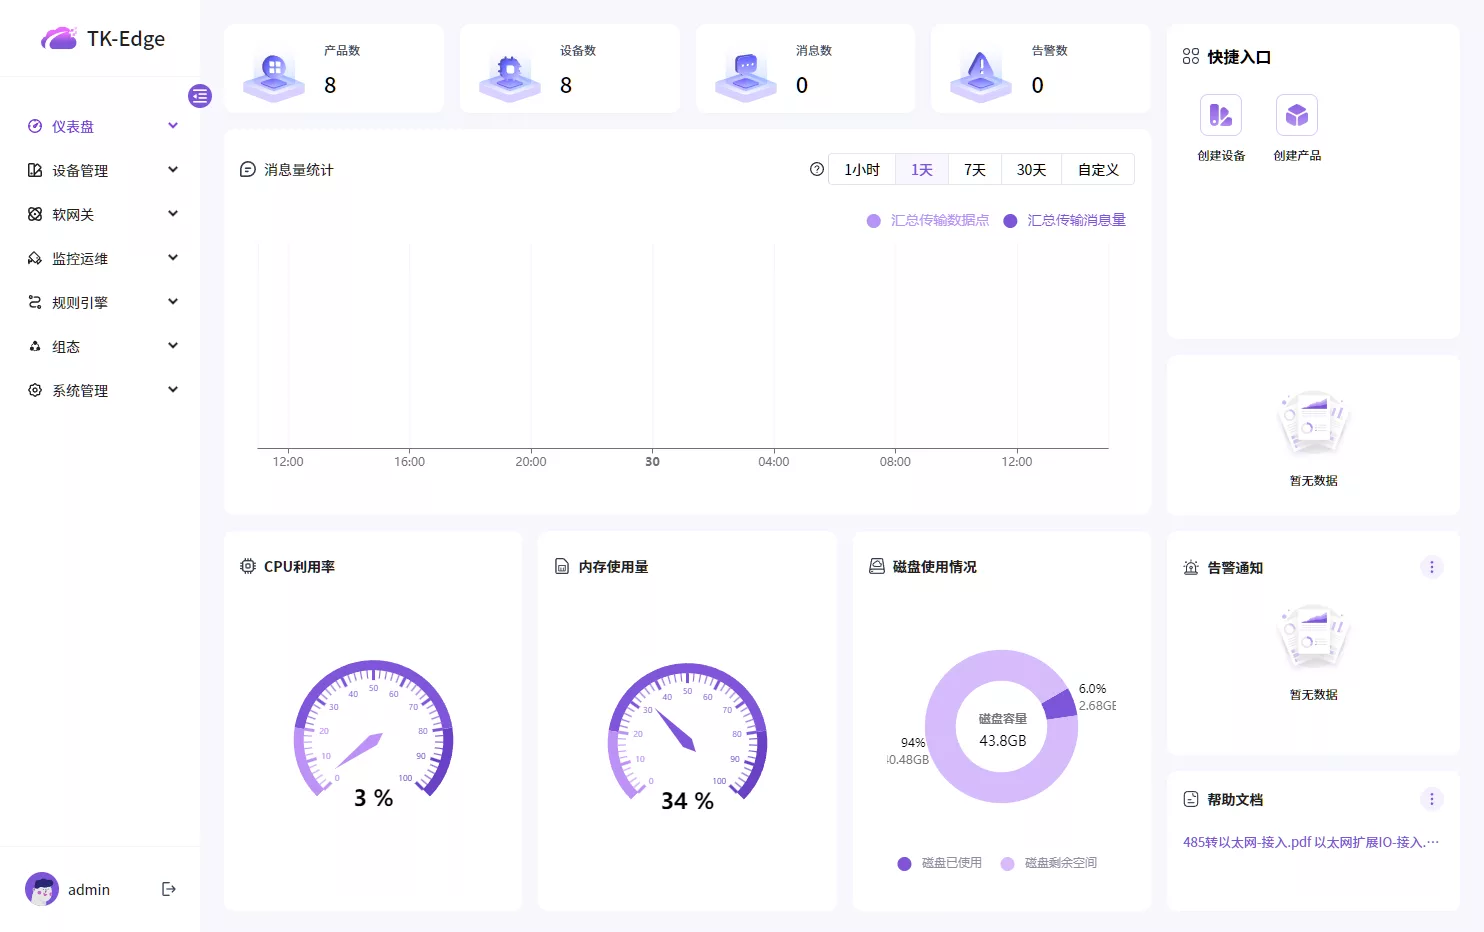Open the alarm notification more options menu

pyautogui.click(x=1431, y=568)
